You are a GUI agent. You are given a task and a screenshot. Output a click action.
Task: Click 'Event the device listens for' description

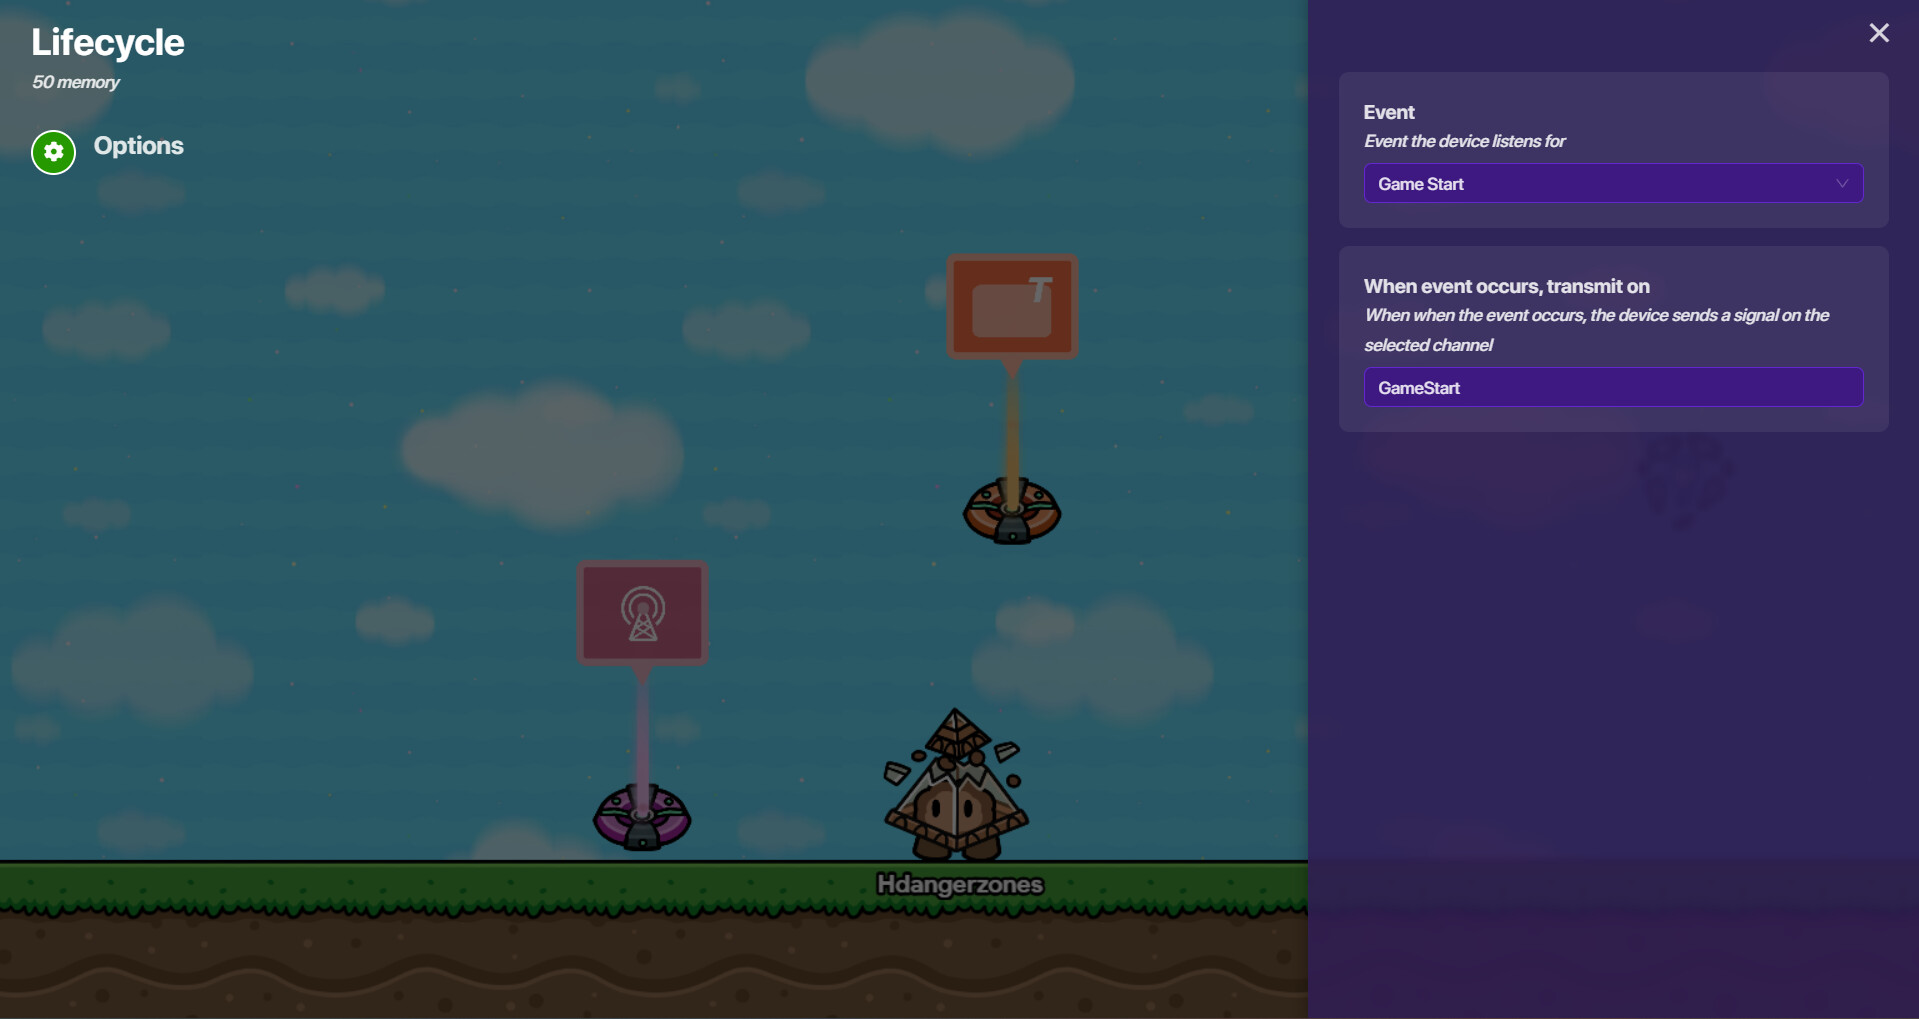1464,142
